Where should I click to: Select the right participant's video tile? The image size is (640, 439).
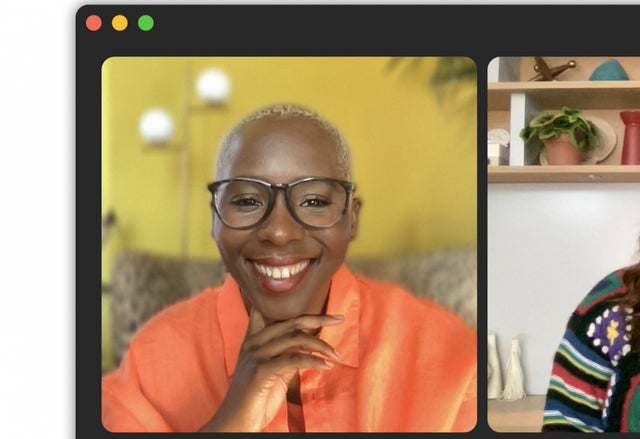pos(564,244)
